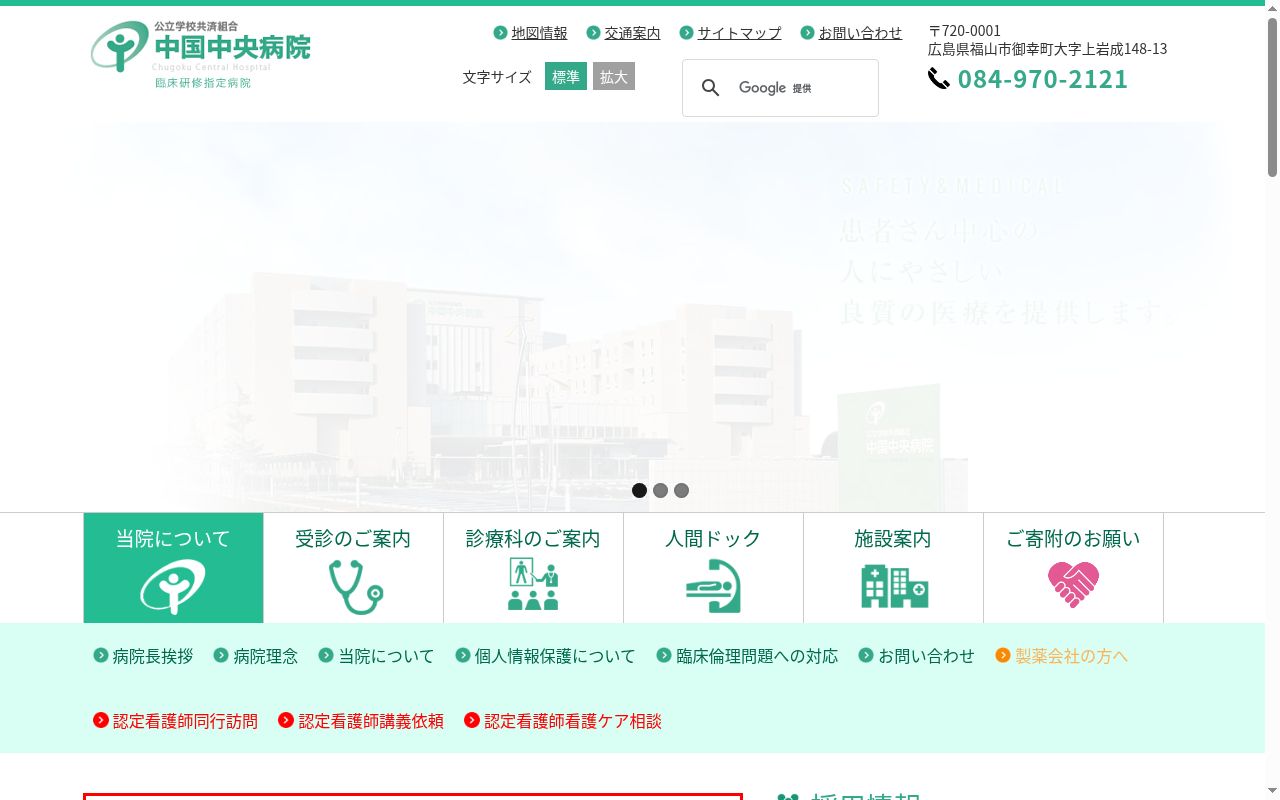Click the pink heart handshake icon

1073,584
